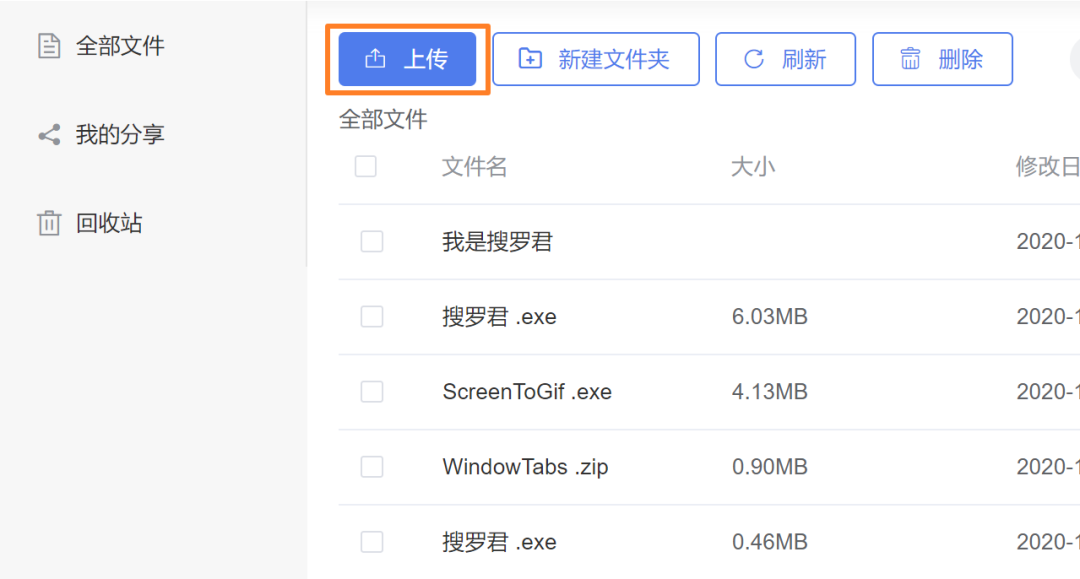Image resolution: width=1080 pixels, height=579 pixels.
Task: Check the box for WindowTabs .zip
Action: [x=372, y=467]
